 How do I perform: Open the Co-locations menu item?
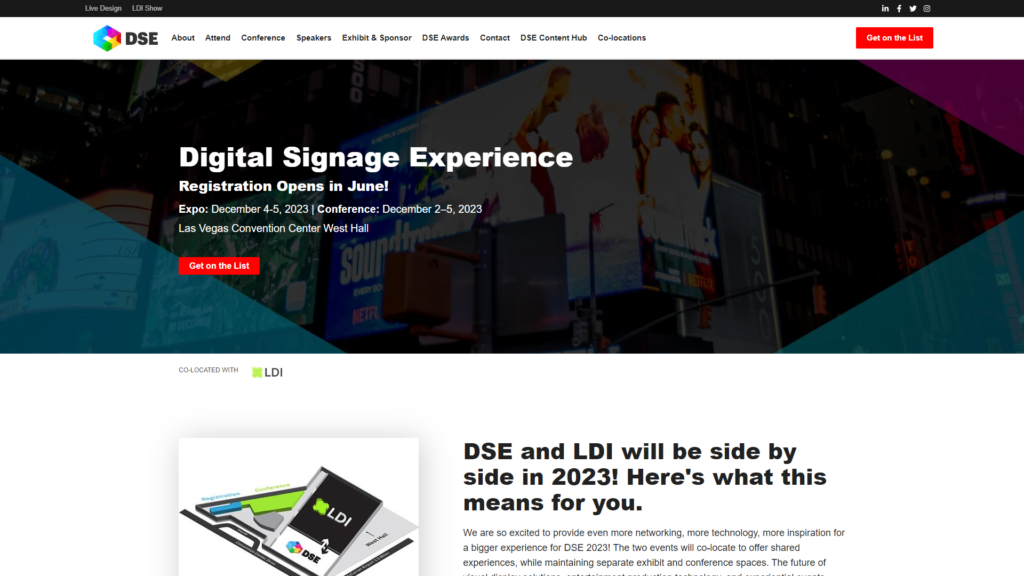(x=622, y=38)
